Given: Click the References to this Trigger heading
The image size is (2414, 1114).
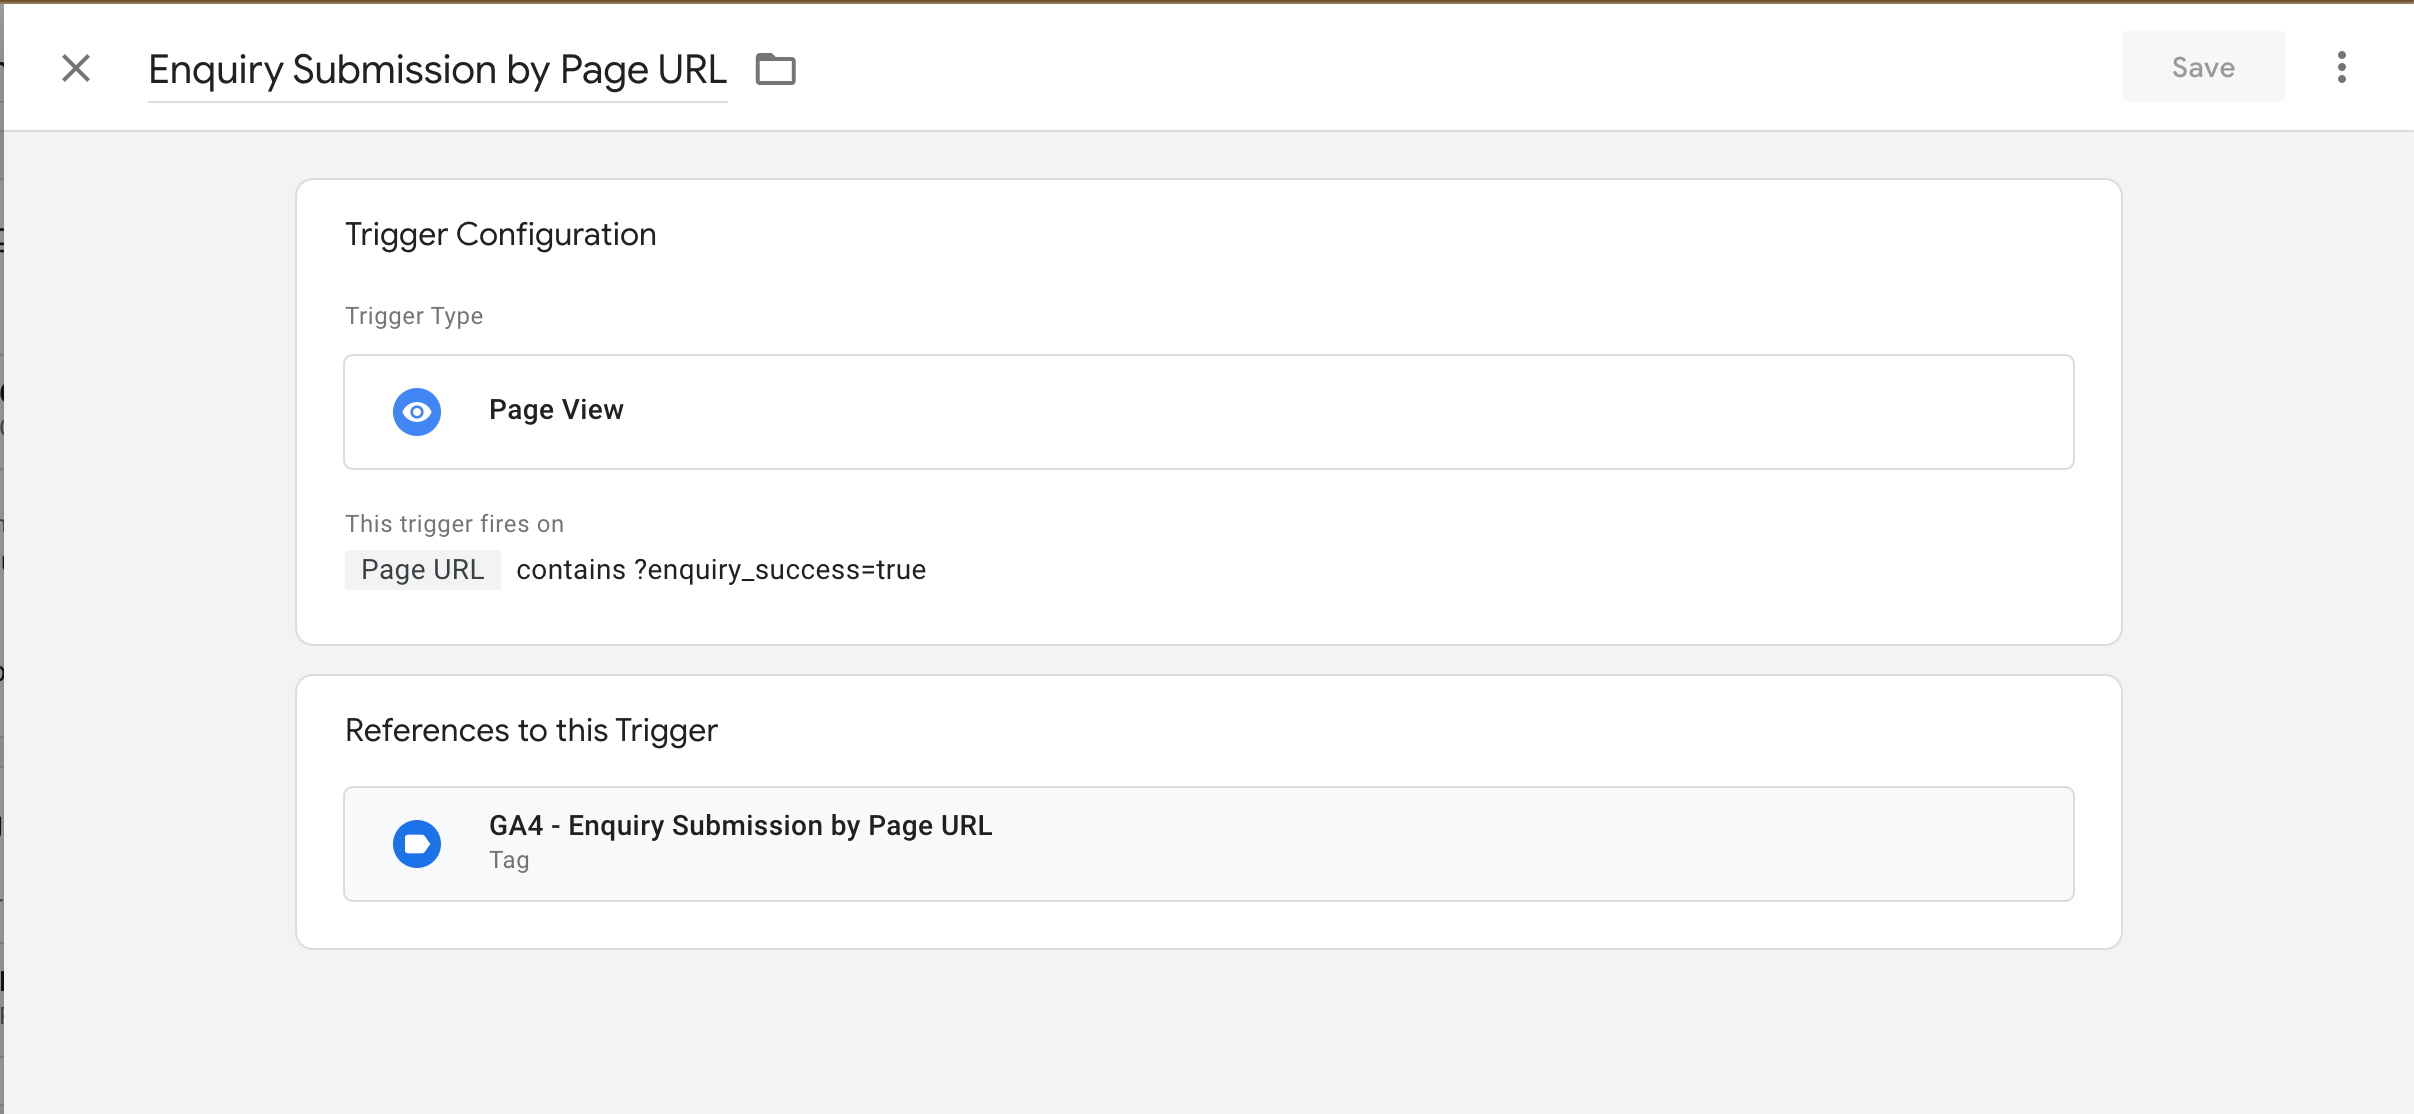Looking at the screenshot, I should tap(531, 730).
